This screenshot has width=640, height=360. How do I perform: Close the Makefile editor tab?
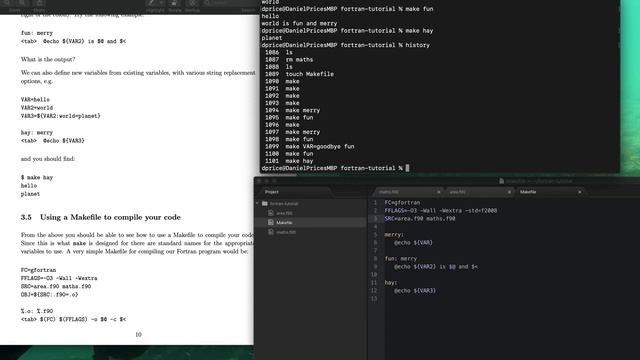(580, 192)
